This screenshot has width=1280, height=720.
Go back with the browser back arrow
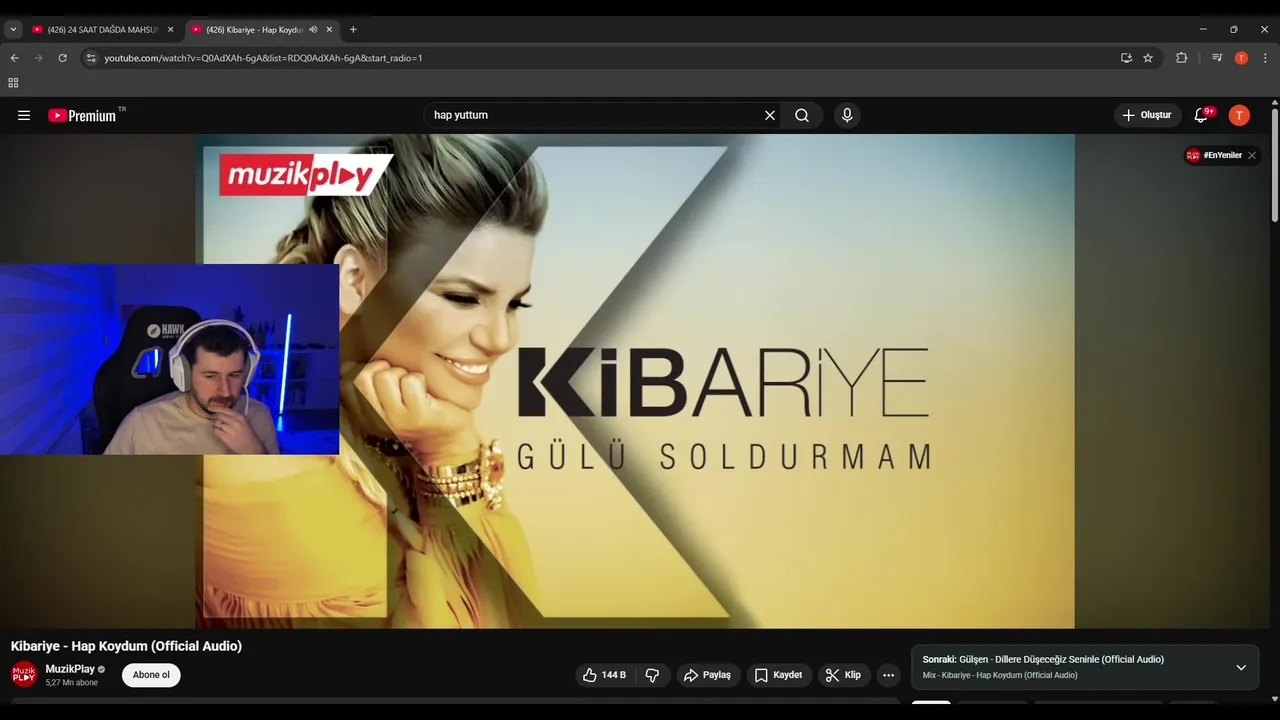15,58
